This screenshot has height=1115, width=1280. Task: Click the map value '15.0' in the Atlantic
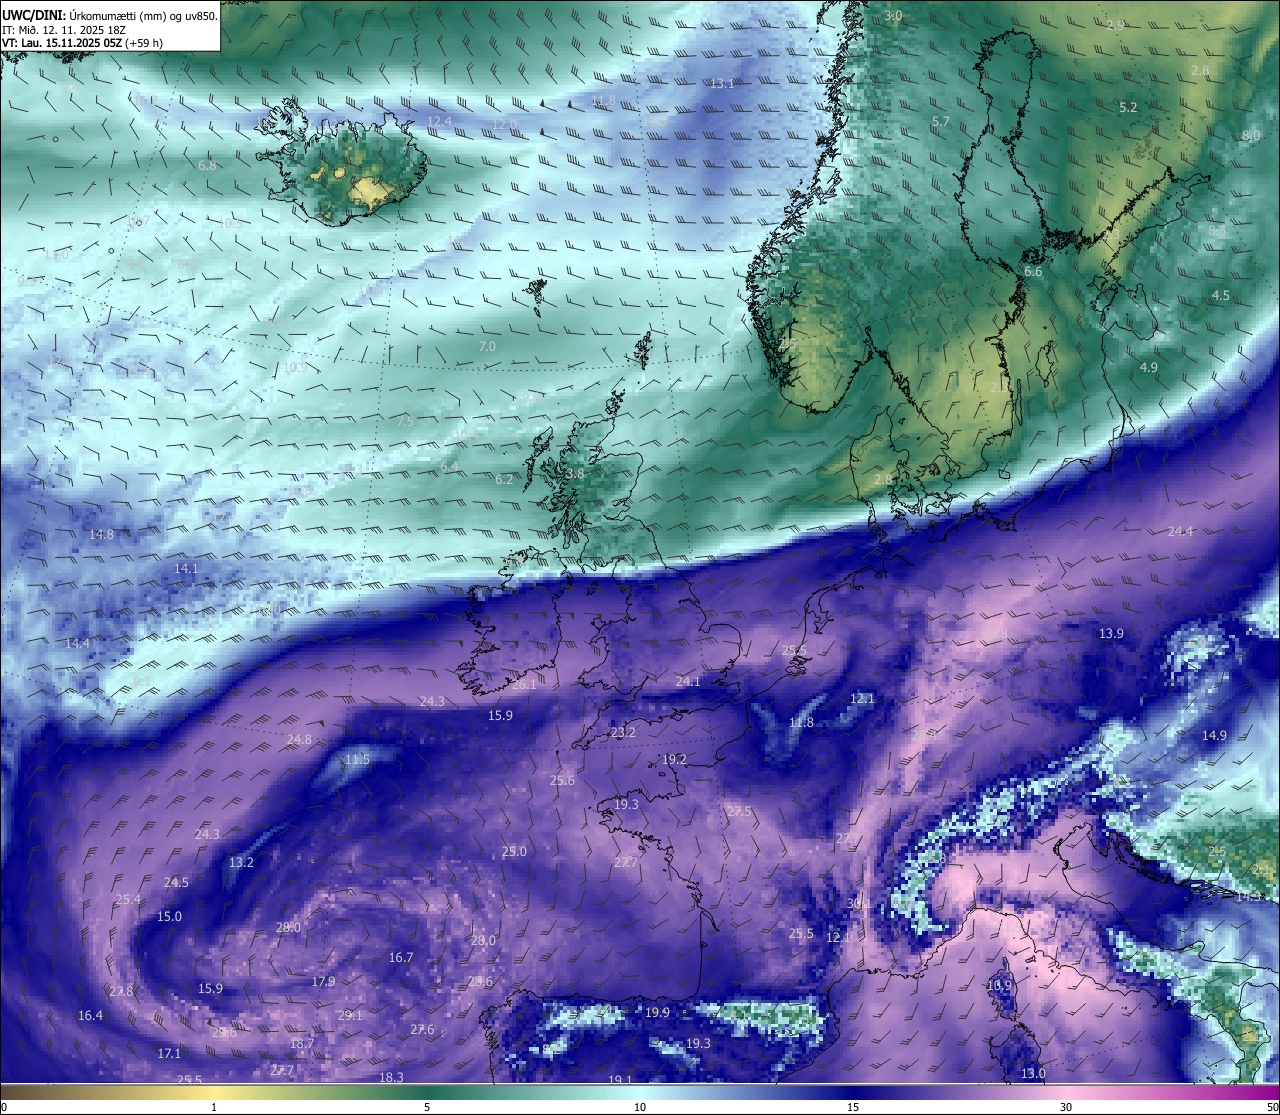169,917
